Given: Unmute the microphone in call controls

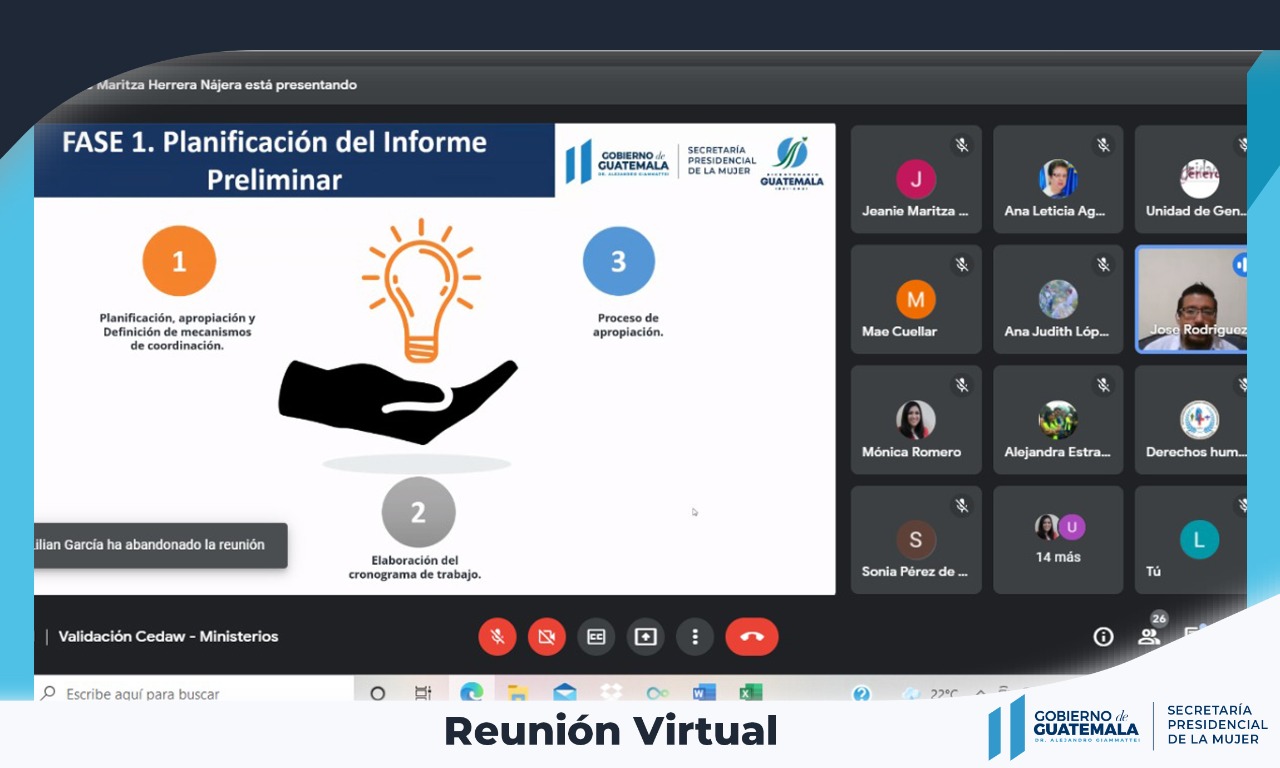Looking at the screenshot, I should click(x=497, y=637).
